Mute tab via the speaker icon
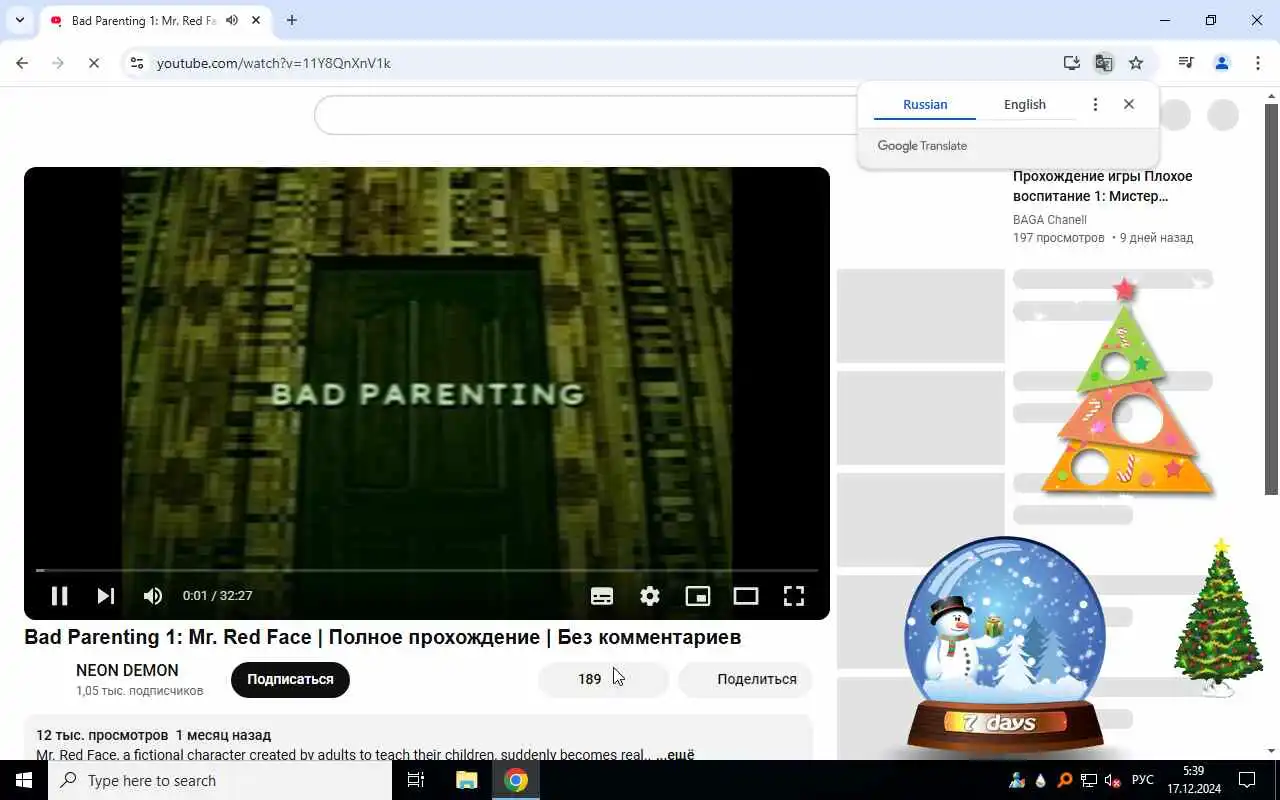This screenshot has width=1280, height=800. 232,20
